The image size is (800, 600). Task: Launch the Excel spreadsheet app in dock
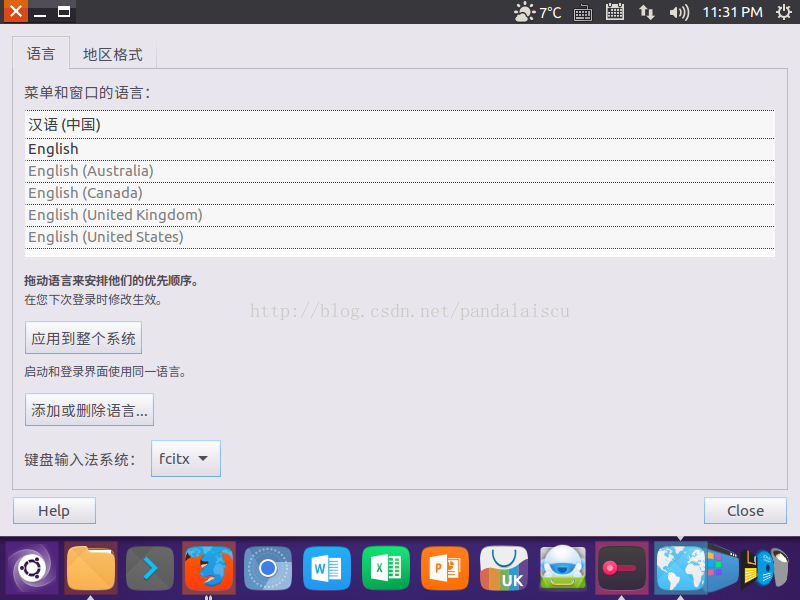pyautogui.click(x=386, y=567)
